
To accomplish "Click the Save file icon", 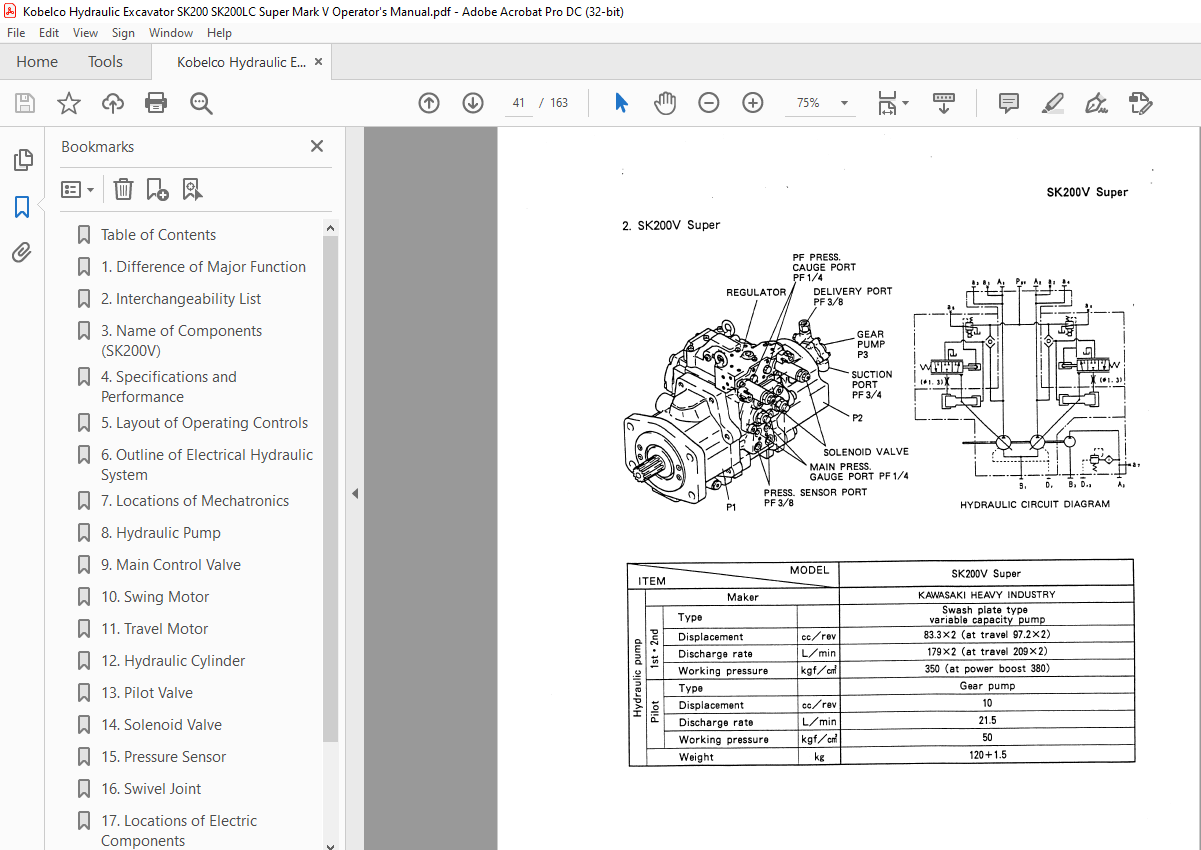I will pyautogui.click(x=25, y=103).
